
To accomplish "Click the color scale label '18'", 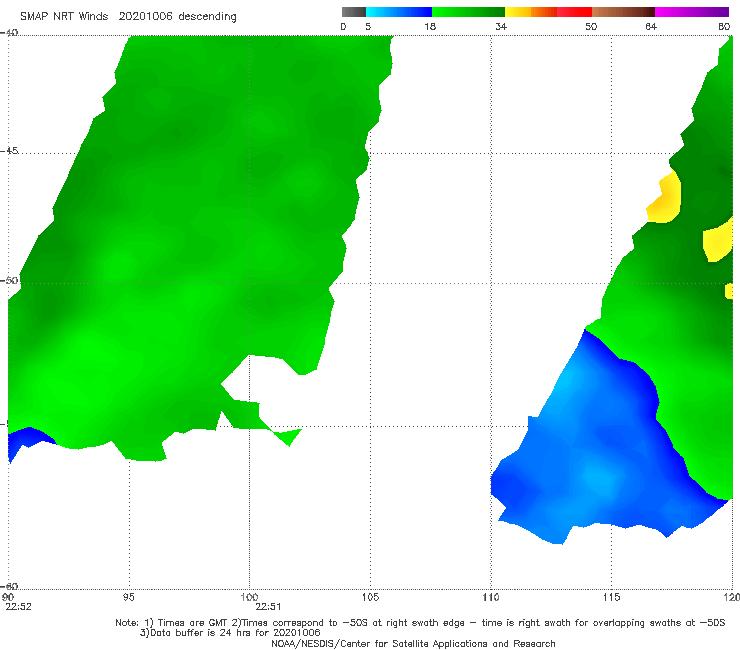I will click(430, 26).
